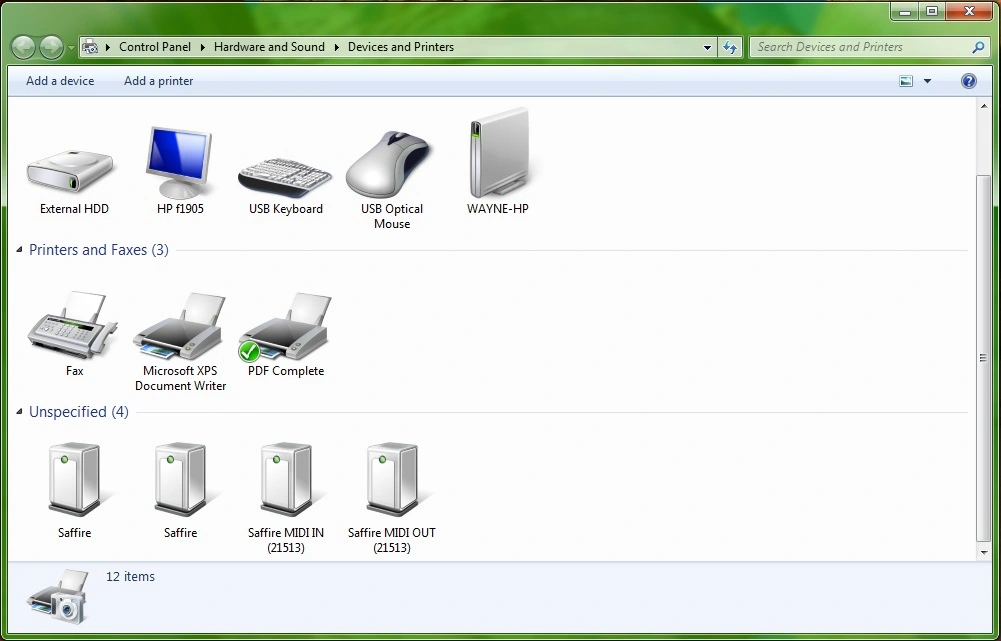This screenshot has width=1001, height=641.
Task: Restore down the Devices and Printers window
Action: 932,11
